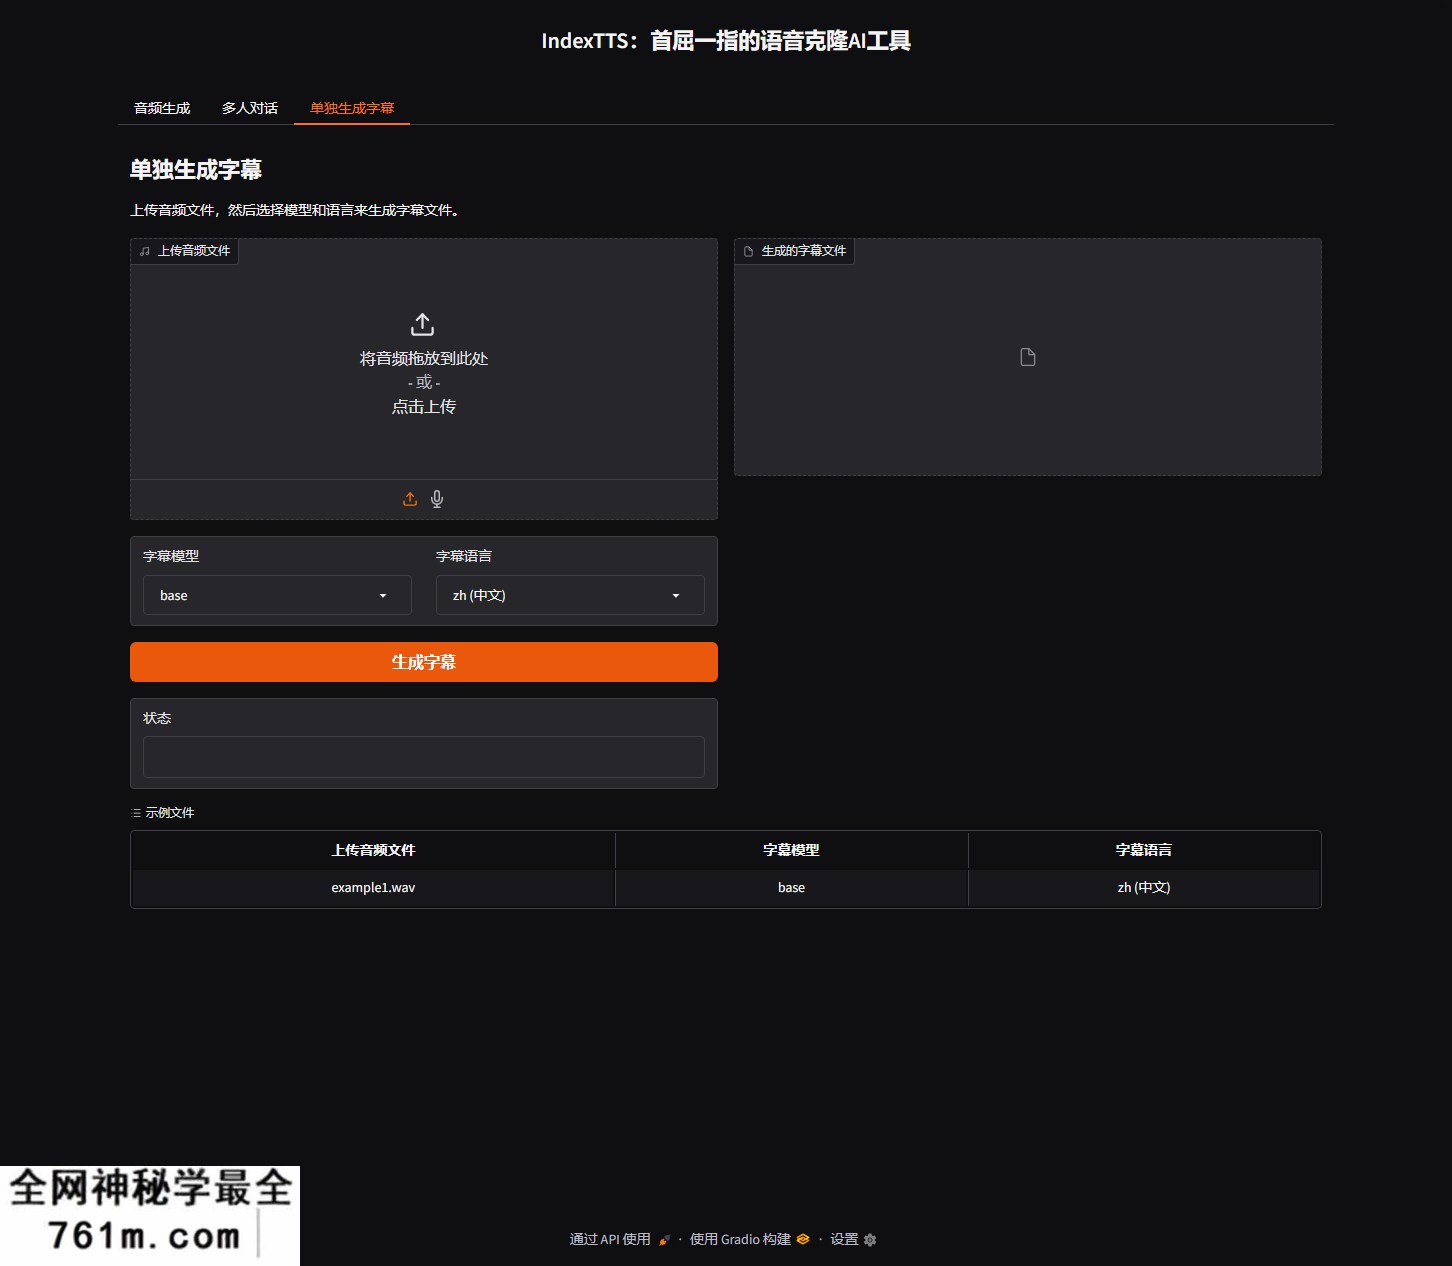Open the 设置 link in the footer
This screenshot has width=1452, height=1266.
tap(853, 1239)
